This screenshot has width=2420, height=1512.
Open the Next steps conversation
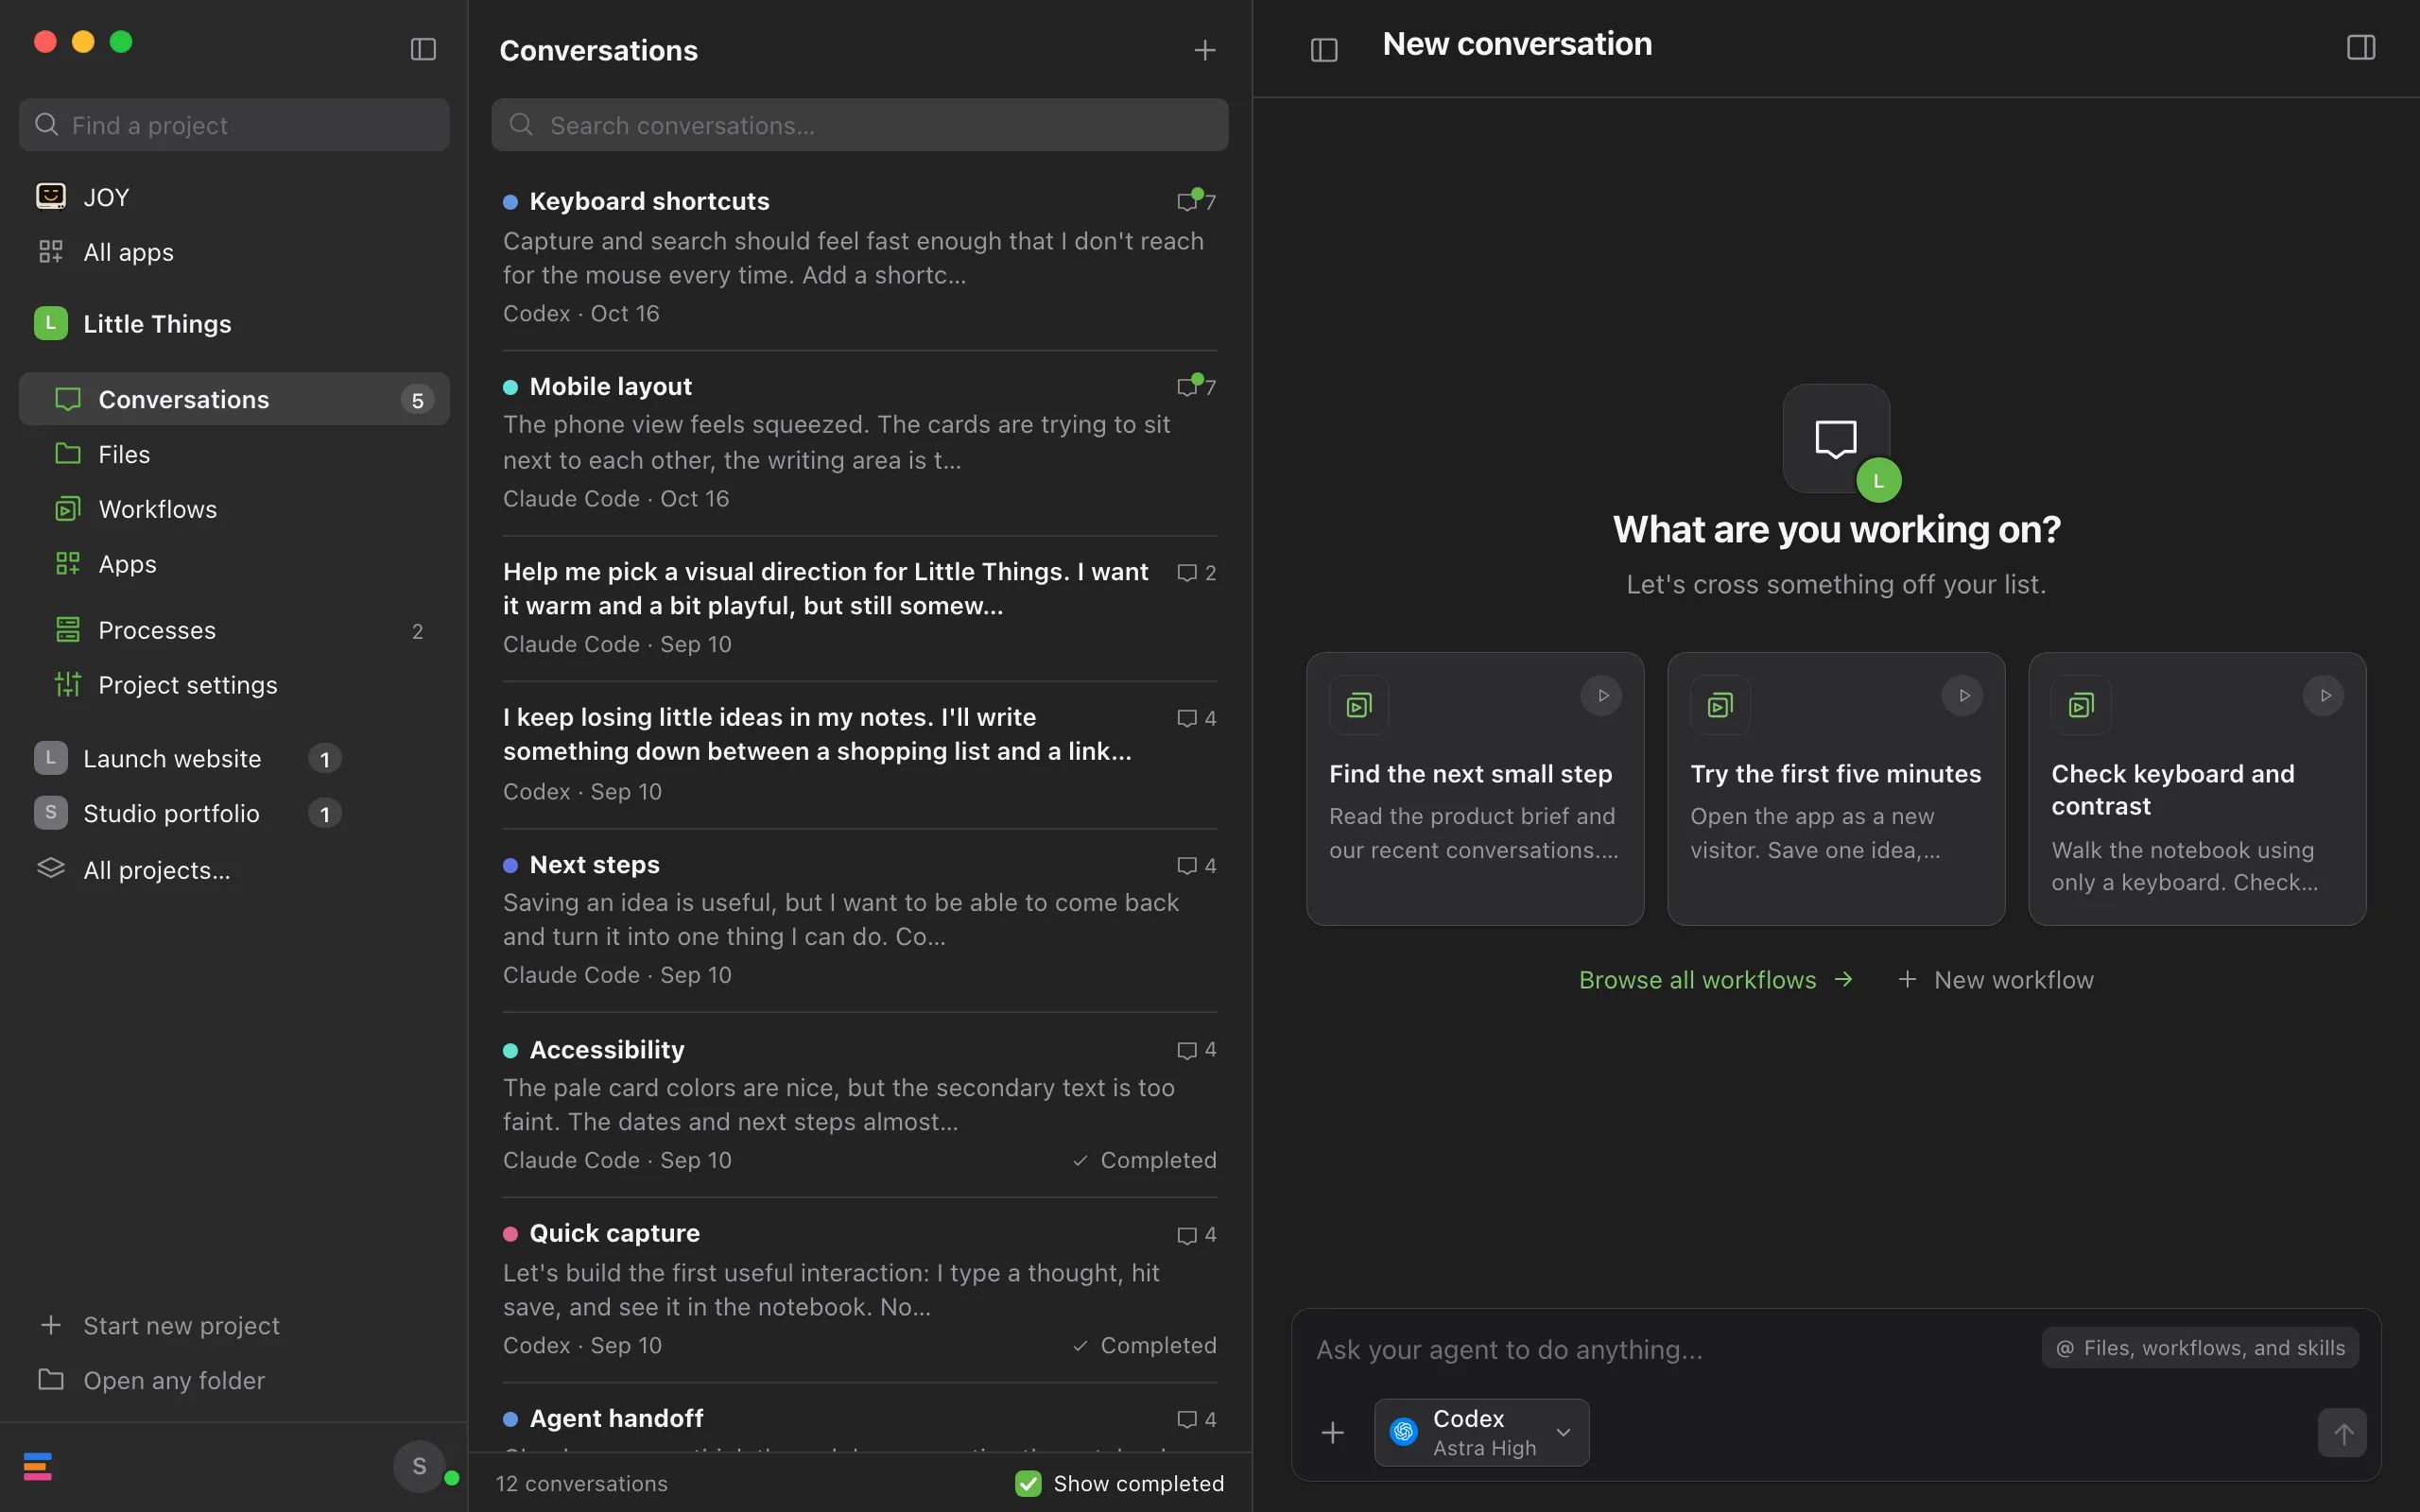(859, 919)
